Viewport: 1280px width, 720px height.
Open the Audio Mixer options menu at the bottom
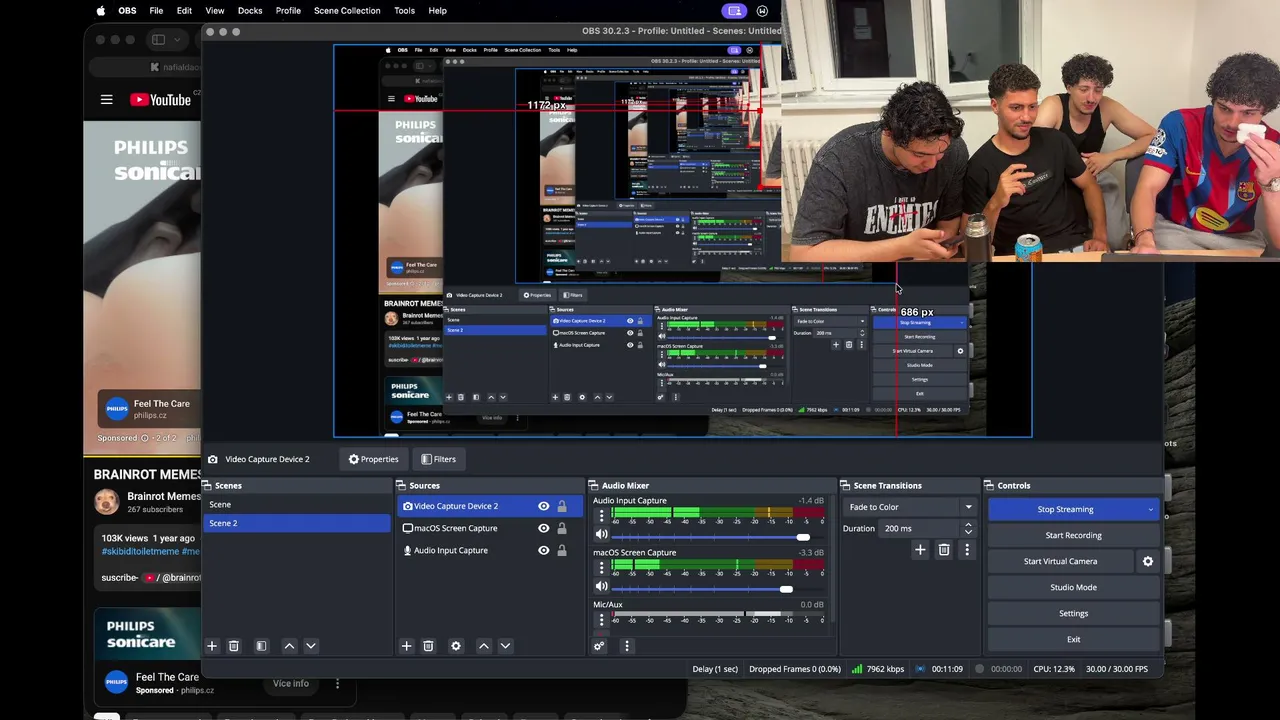(x=627, y=646)
